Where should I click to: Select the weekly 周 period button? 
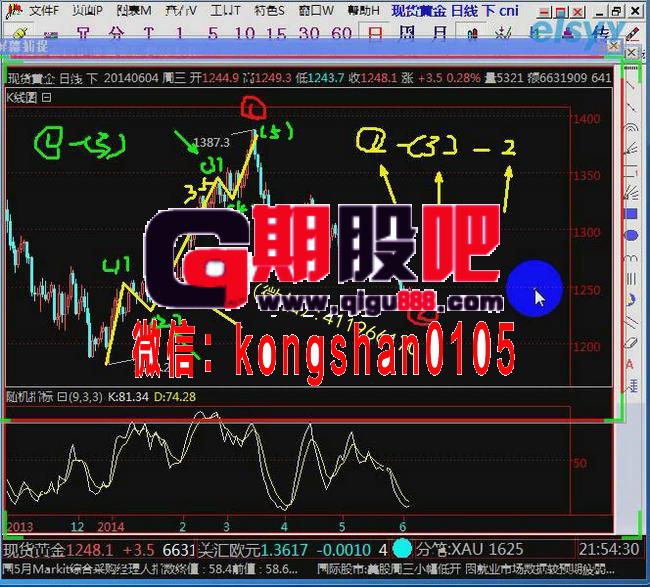click(x=407, y=33)
